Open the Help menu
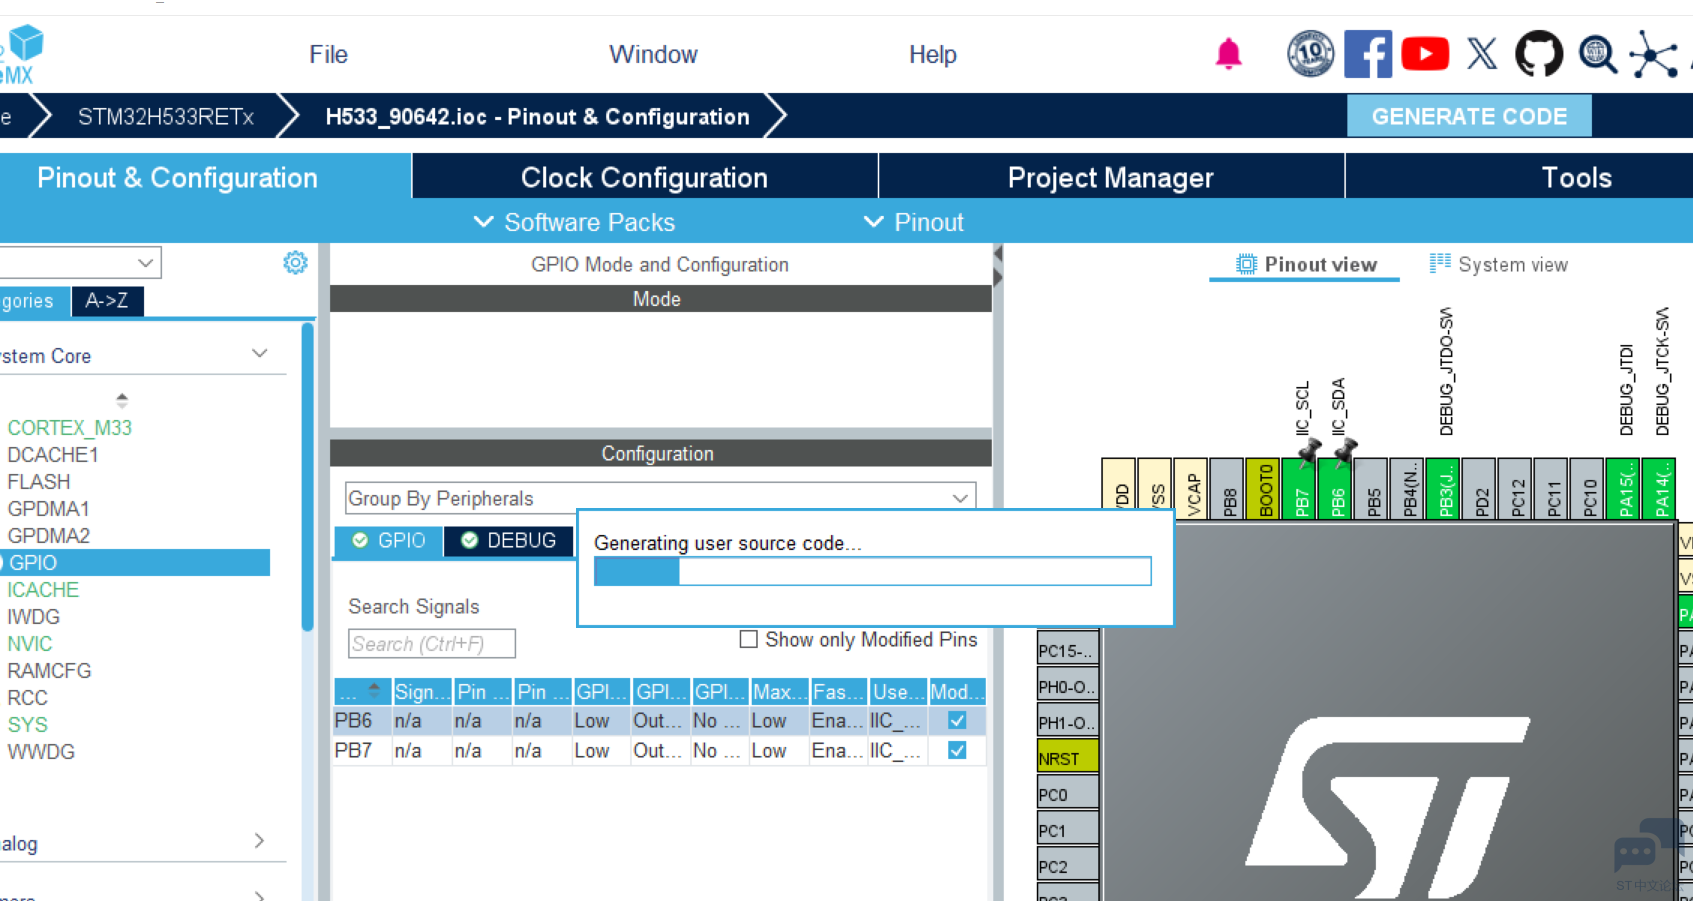The width and height of the screenshot is (1693, 901). point(932,54)
